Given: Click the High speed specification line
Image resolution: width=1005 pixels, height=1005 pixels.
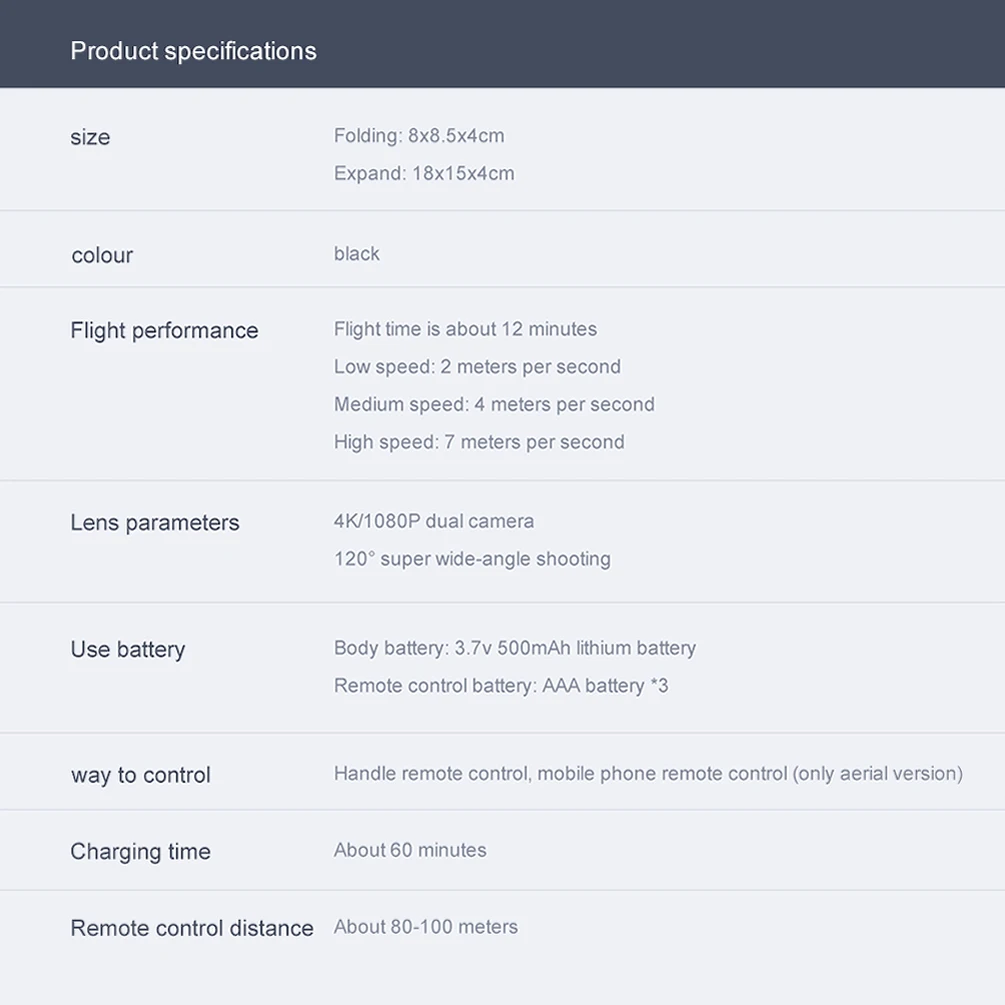Looking at the screenshot, I should [479, 442].
